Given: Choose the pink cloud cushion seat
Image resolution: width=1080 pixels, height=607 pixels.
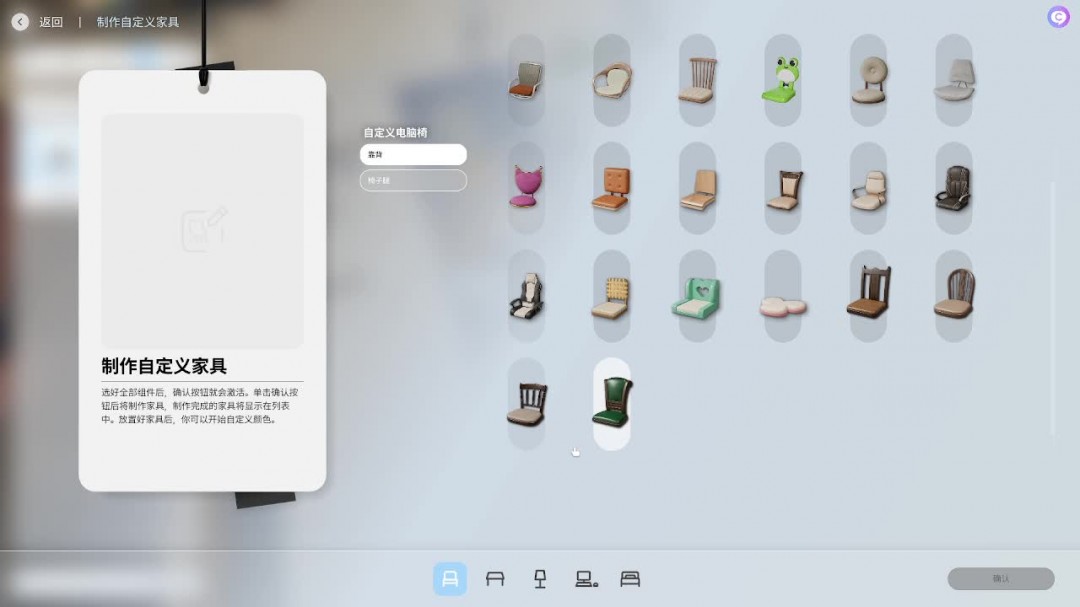Looking at the screenshot, I should pos(782,296).
